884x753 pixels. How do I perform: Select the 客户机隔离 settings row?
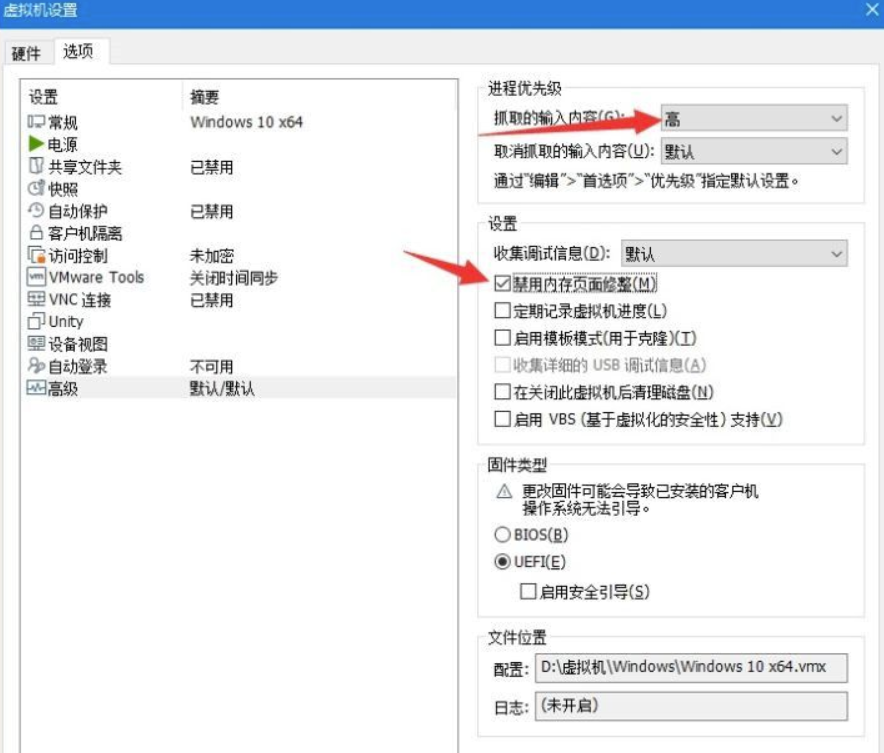[x=240, y=233]
